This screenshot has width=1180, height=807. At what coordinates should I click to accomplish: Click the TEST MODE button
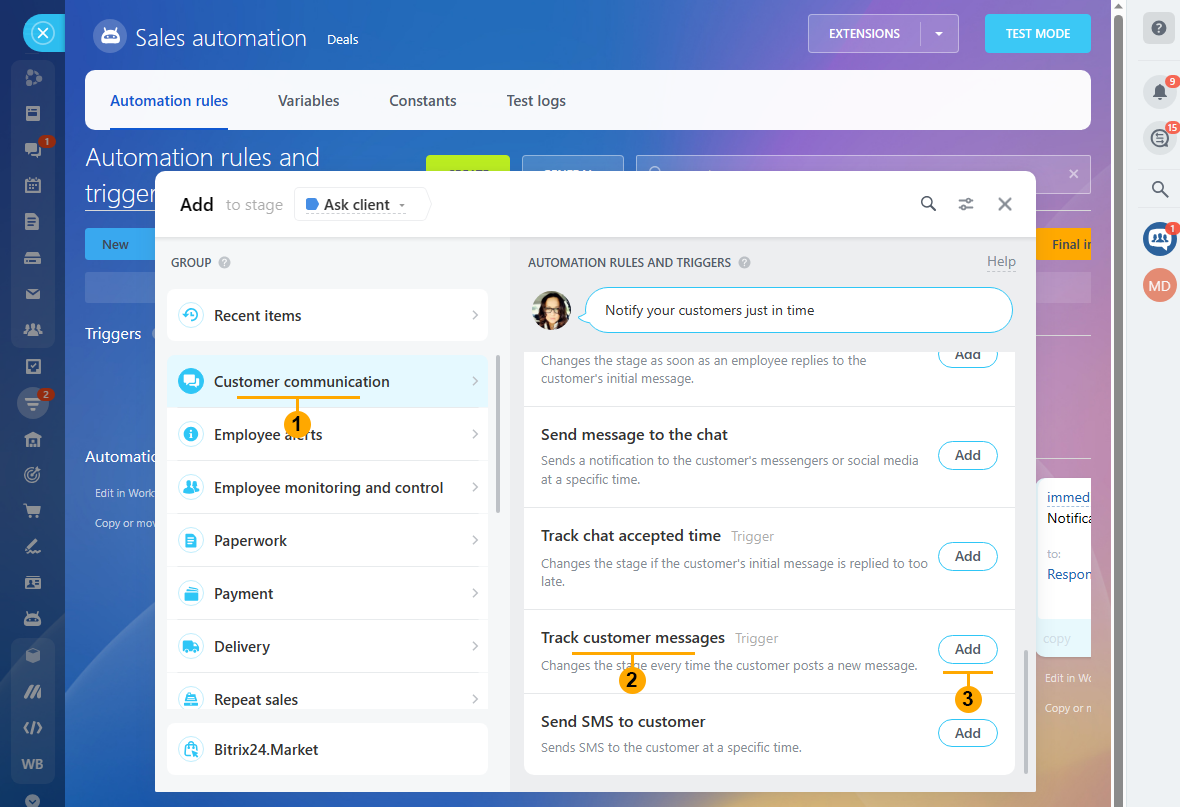(x=1037, y=34)
